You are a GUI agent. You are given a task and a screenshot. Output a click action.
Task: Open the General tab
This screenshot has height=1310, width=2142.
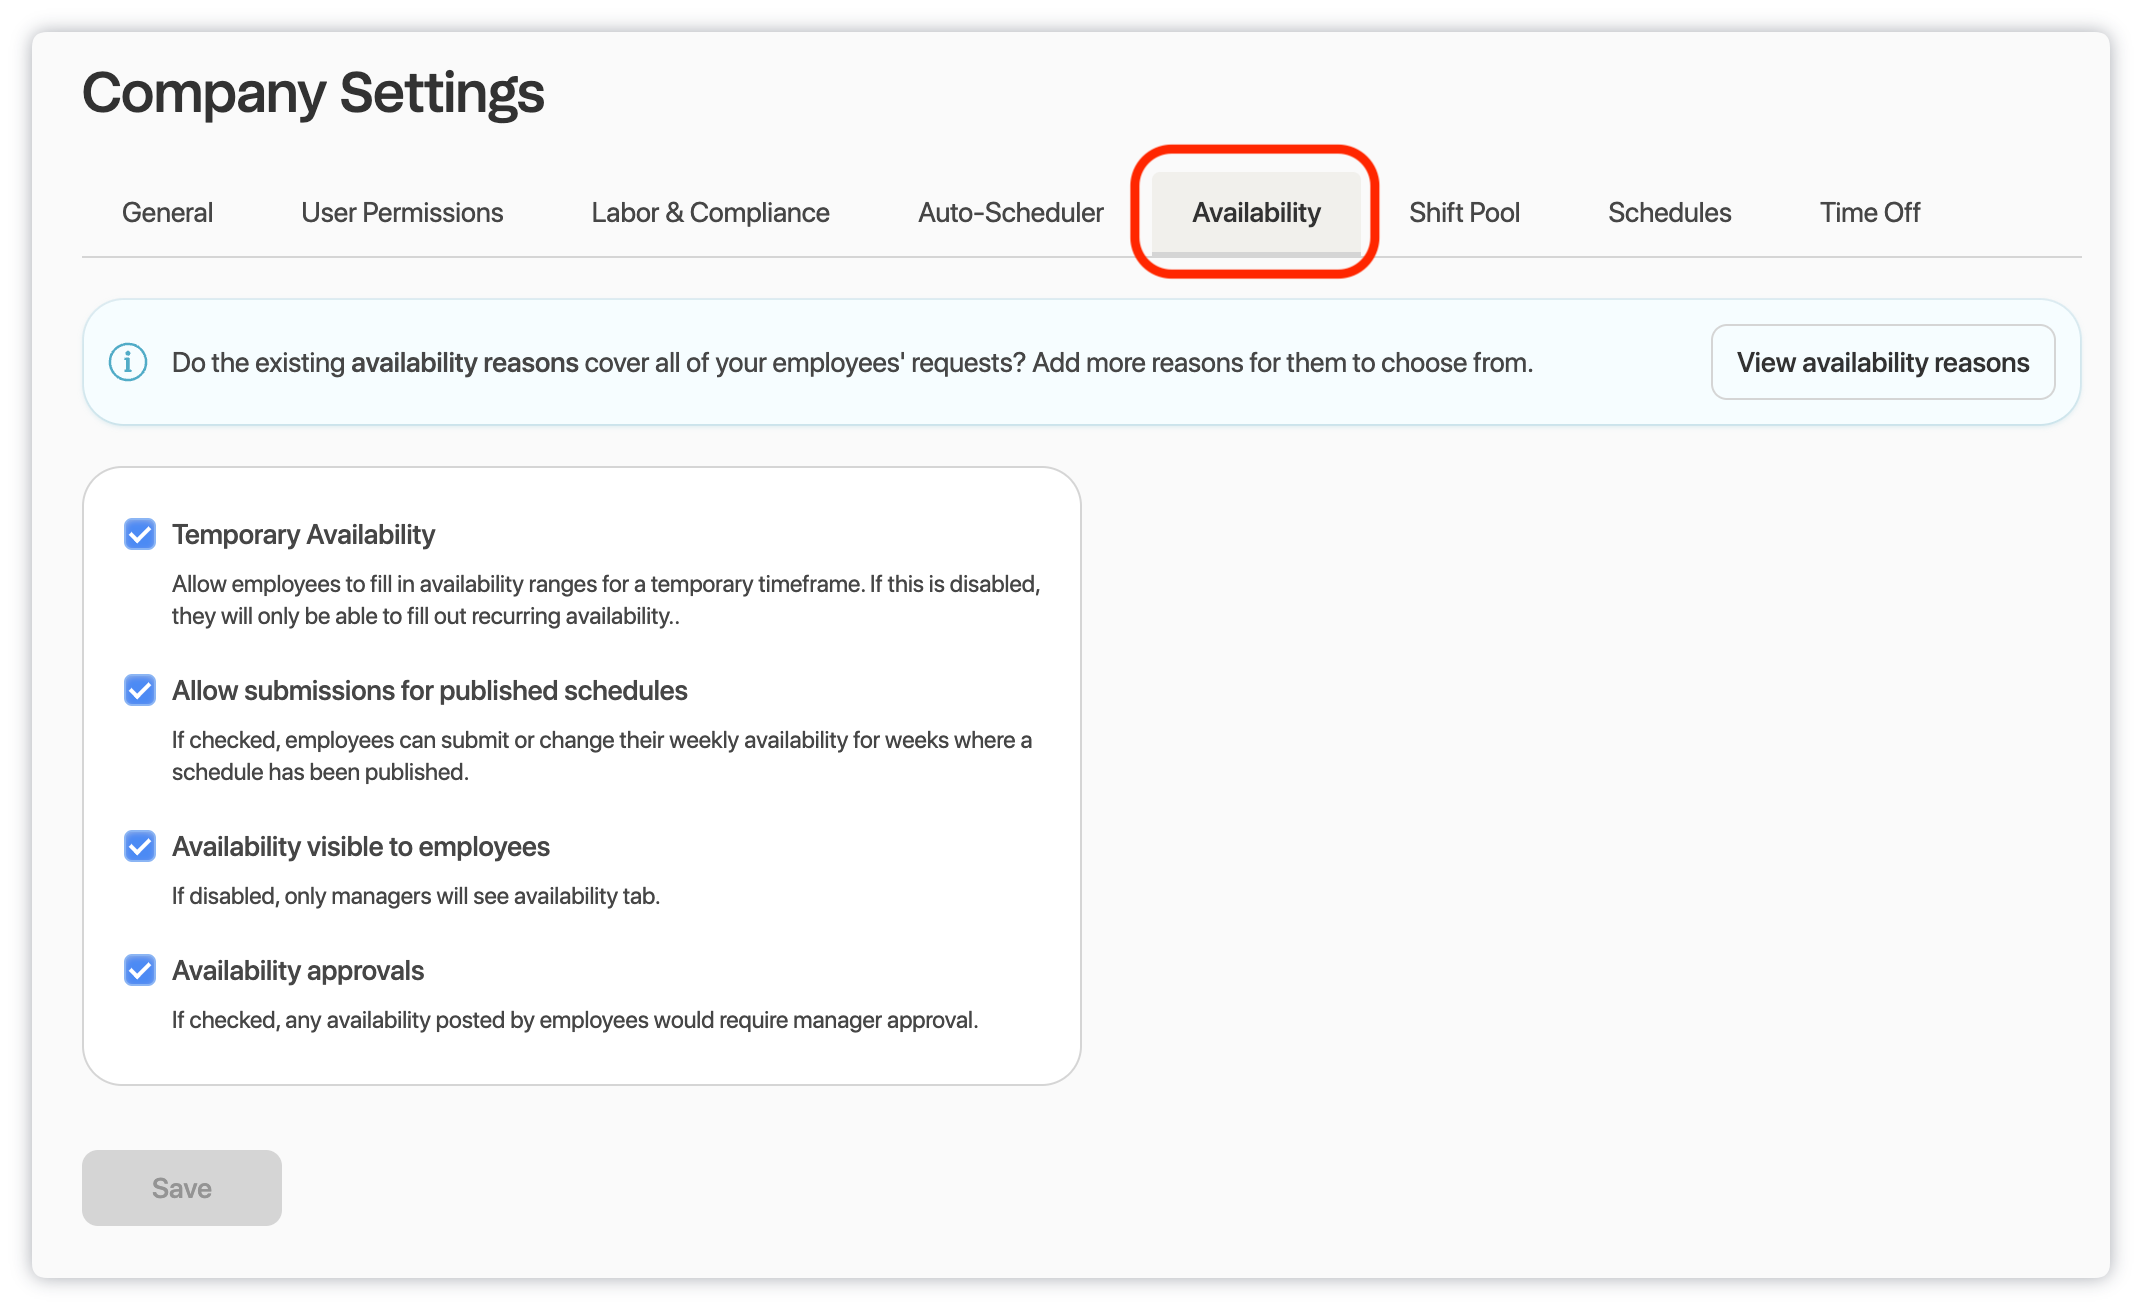click(167, 213)
